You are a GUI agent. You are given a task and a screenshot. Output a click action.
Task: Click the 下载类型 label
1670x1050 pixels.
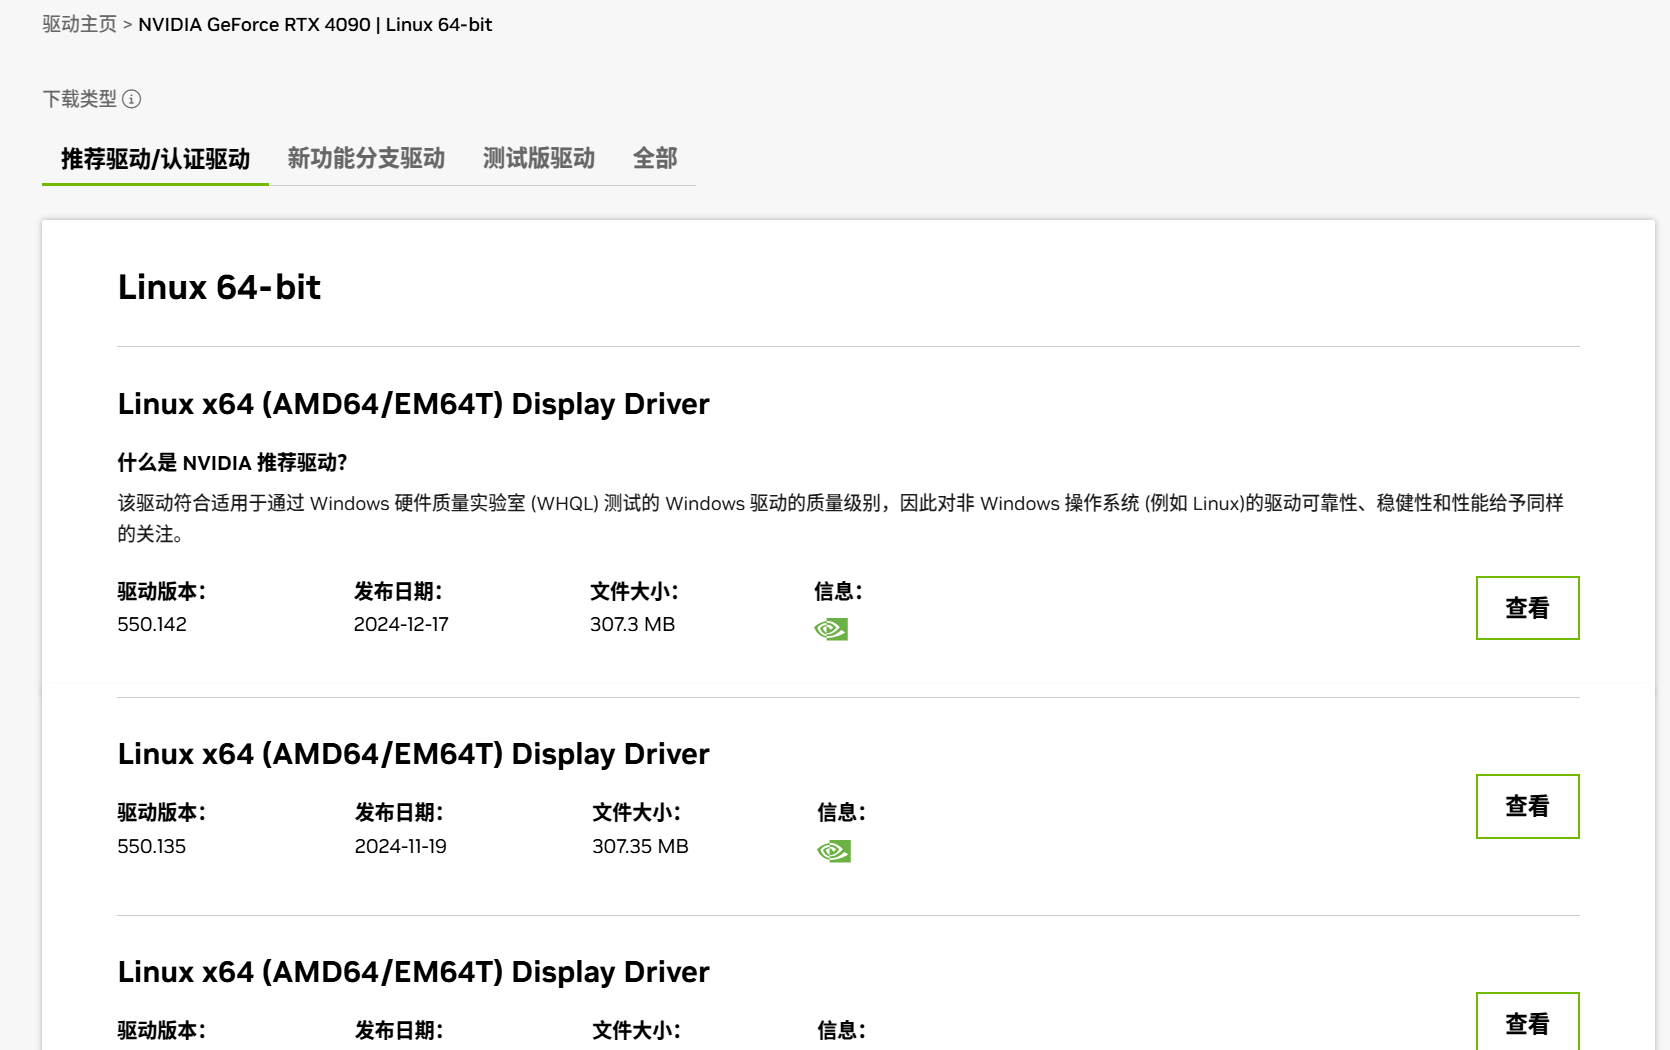coord(80,99)
